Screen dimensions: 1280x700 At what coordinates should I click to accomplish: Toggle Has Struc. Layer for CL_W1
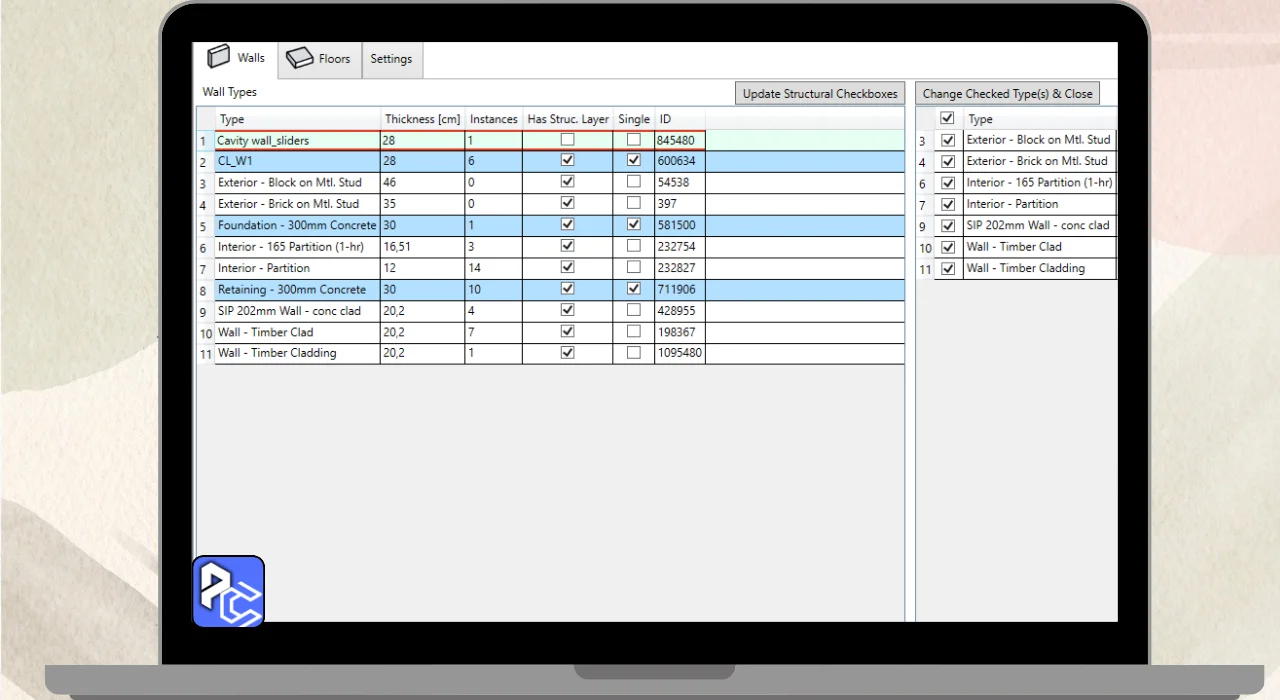tap(568, 161)
